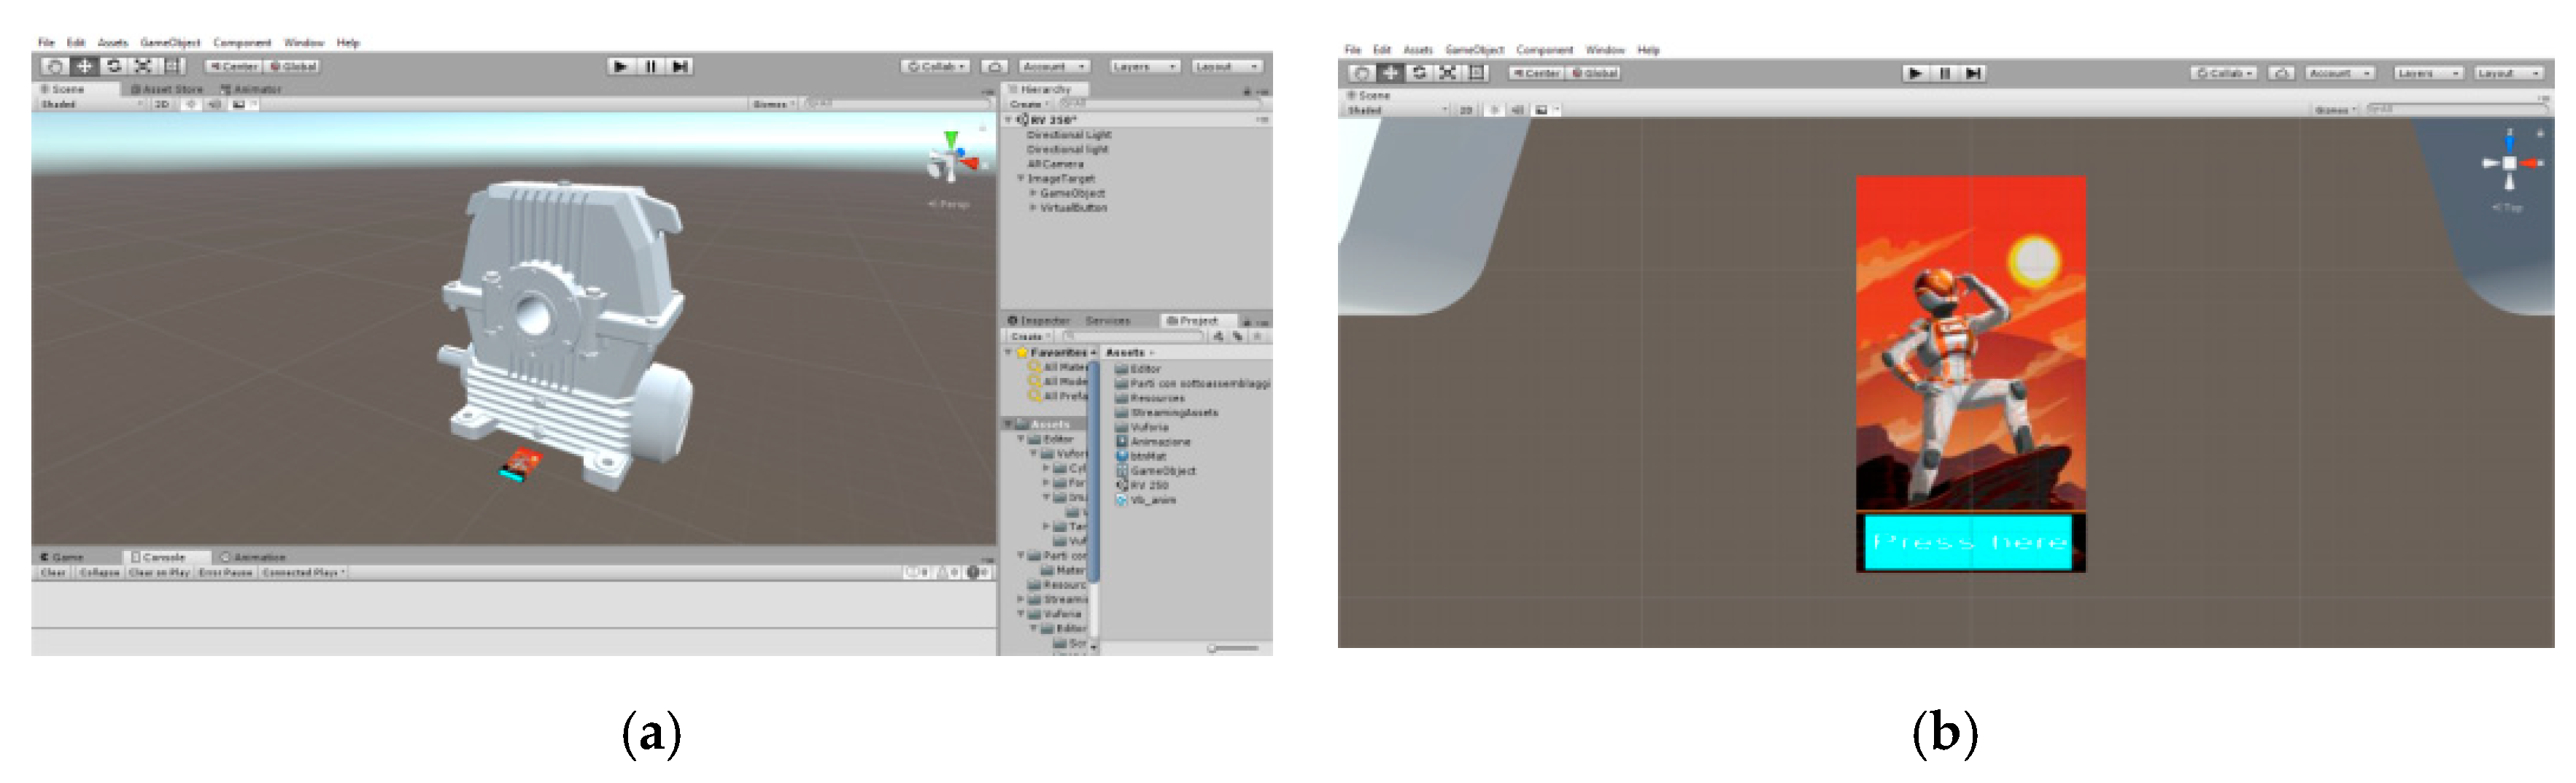Collapse the ImageTarget hierarchy item

(x=1021, y=179)
